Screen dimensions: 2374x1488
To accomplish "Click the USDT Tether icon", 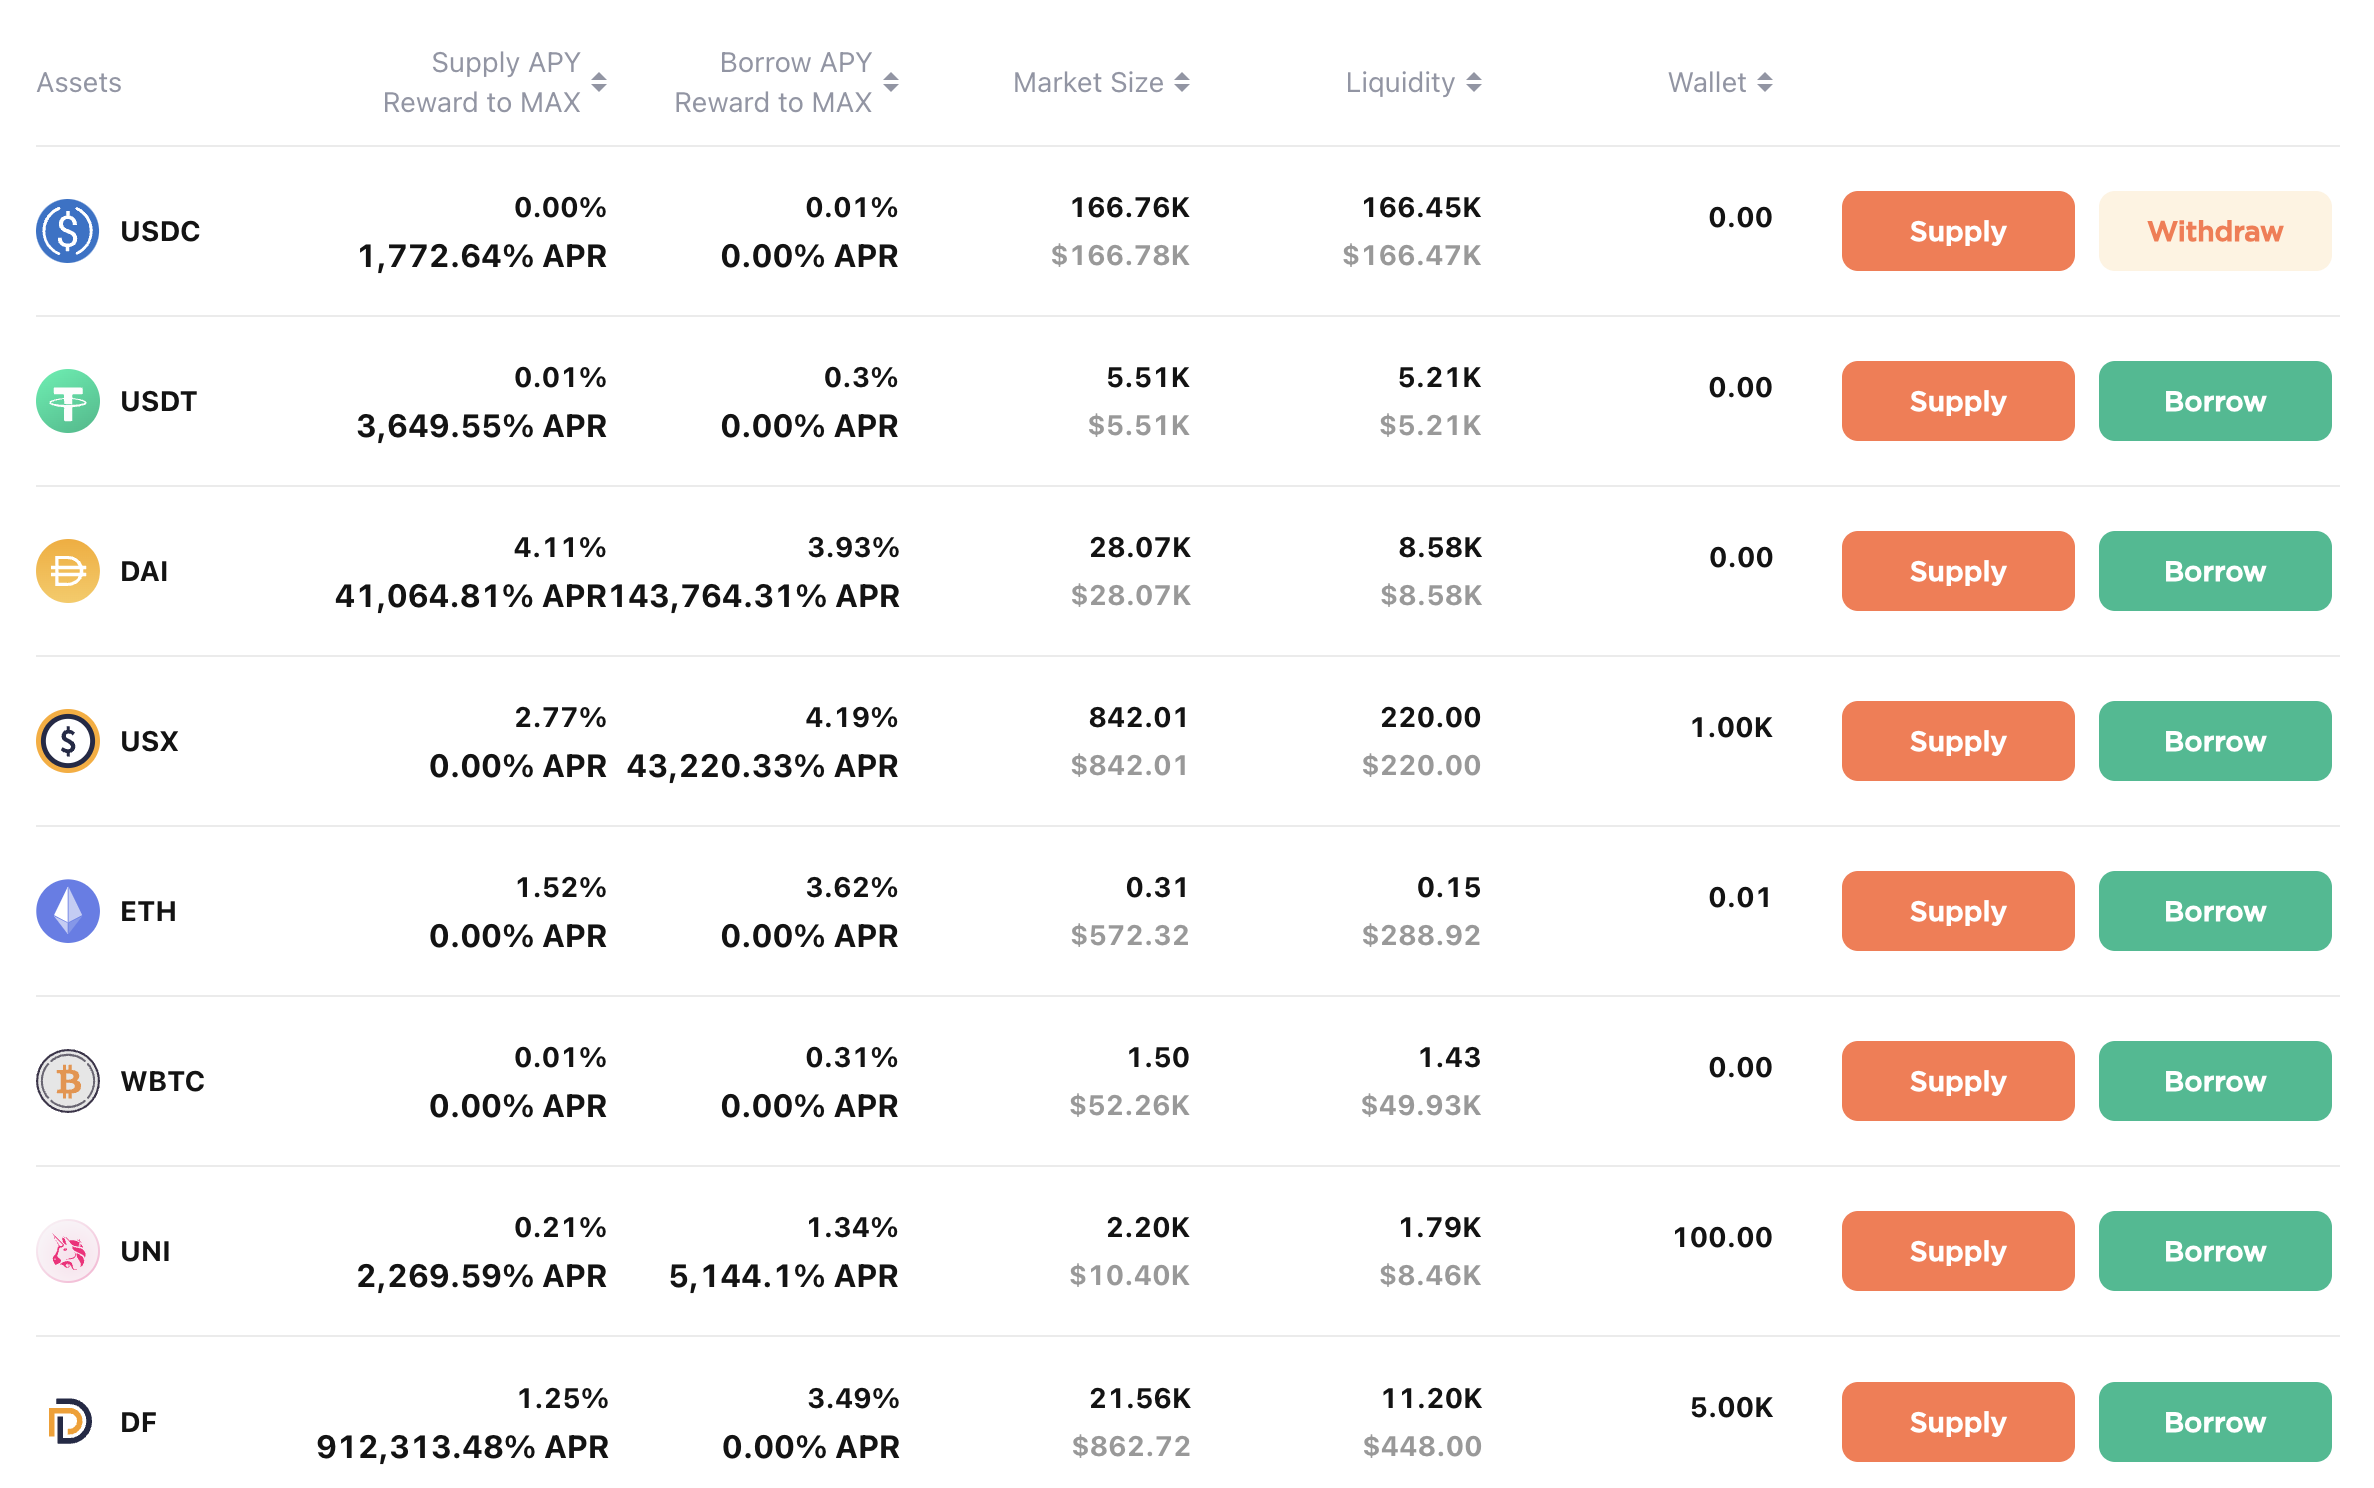I will click(67, 401).
